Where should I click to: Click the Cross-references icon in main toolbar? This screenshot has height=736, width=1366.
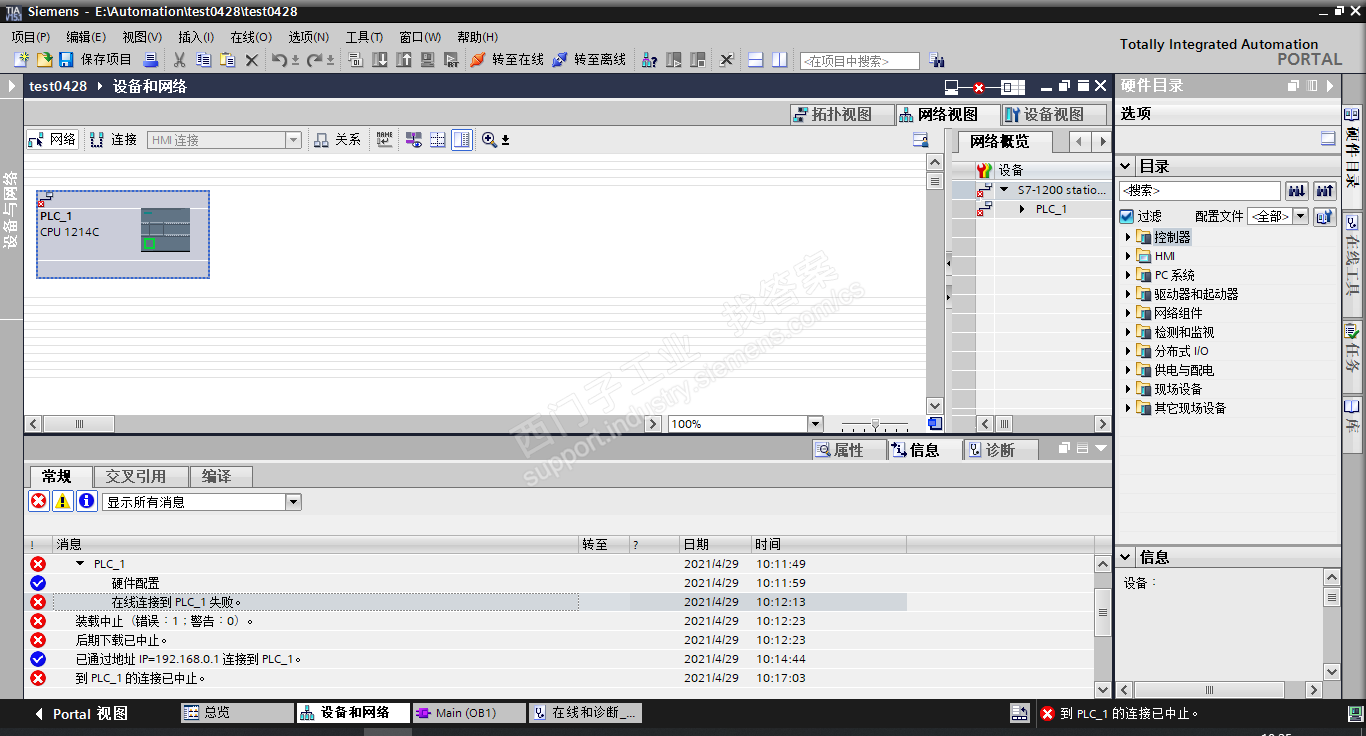click(727, 60)
